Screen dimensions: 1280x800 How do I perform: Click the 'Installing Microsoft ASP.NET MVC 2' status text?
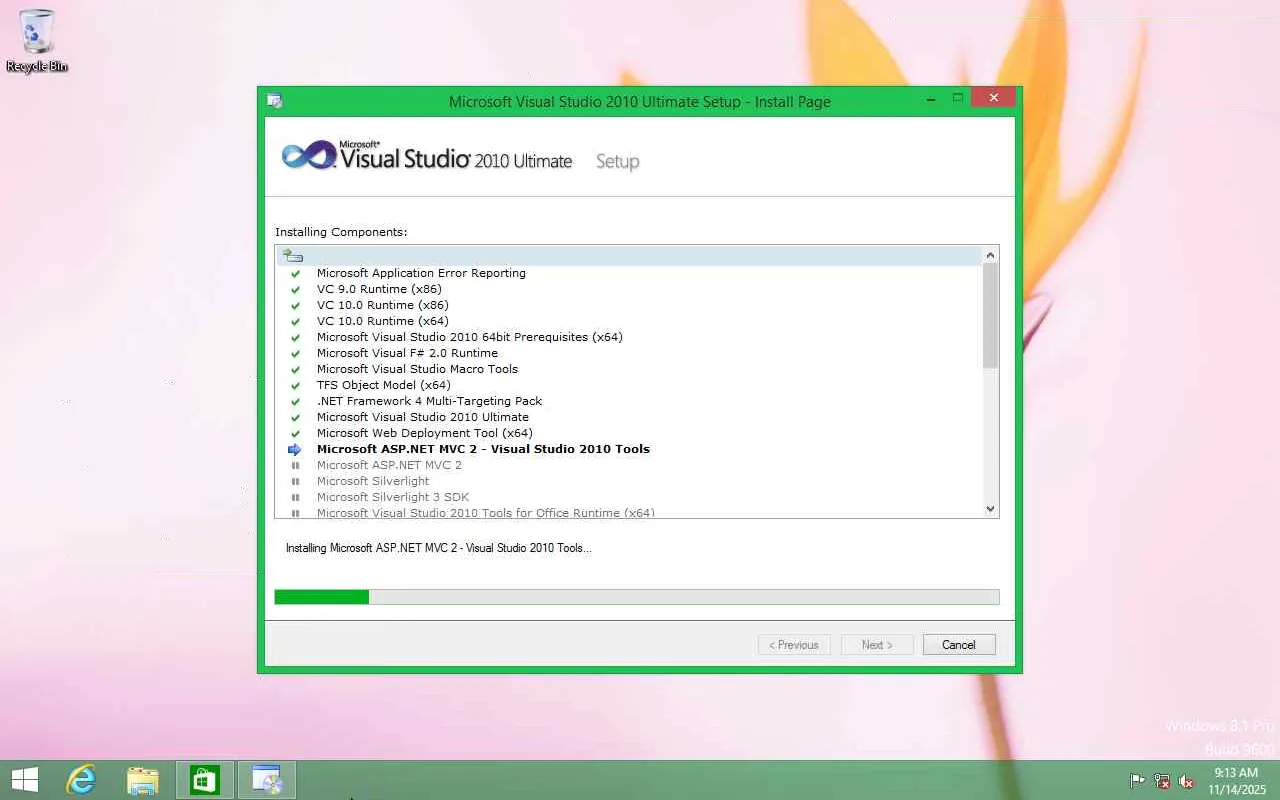[438, 548]
